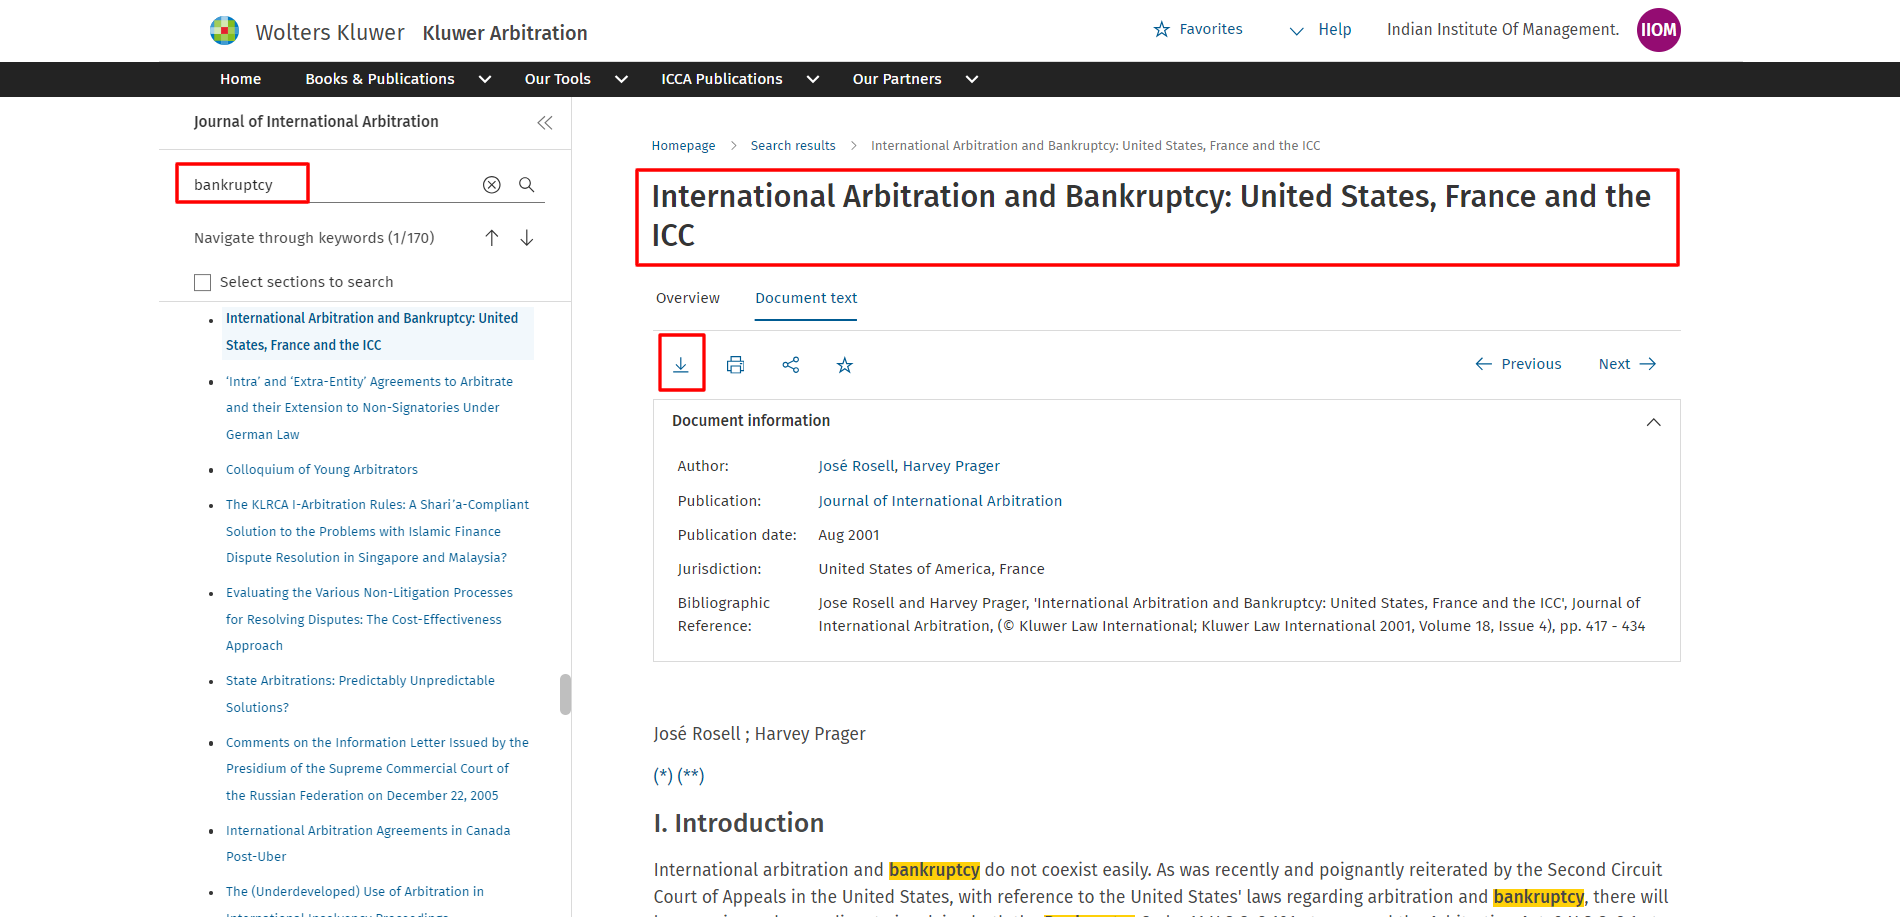Go to the Next document
Viewport: 1900px width, 917px height.
[x=1628, y=364]
